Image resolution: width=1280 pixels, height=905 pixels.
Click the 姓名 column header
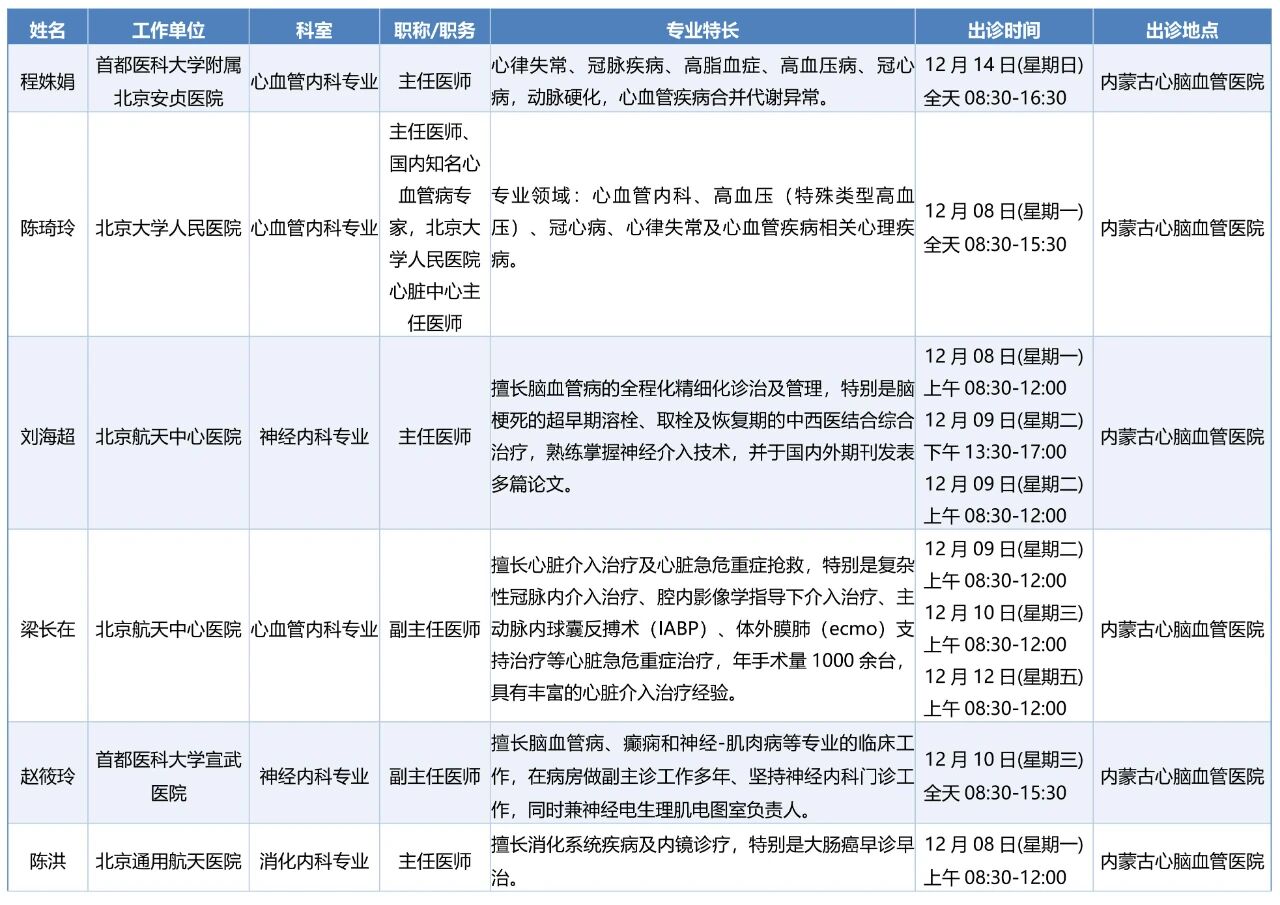[x=47, y=30]
